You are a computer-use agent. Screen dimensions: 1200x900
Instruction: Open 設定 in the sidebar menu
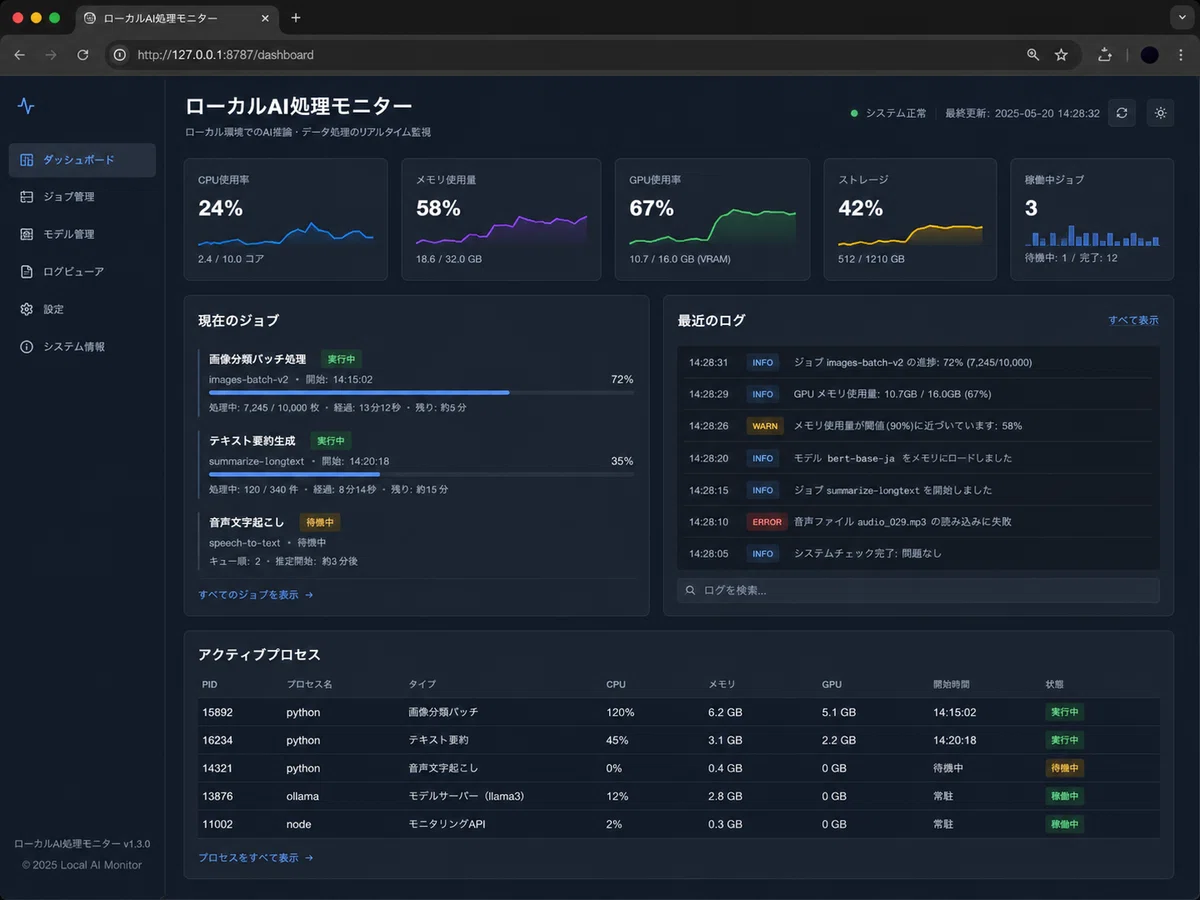pos(82,309)
